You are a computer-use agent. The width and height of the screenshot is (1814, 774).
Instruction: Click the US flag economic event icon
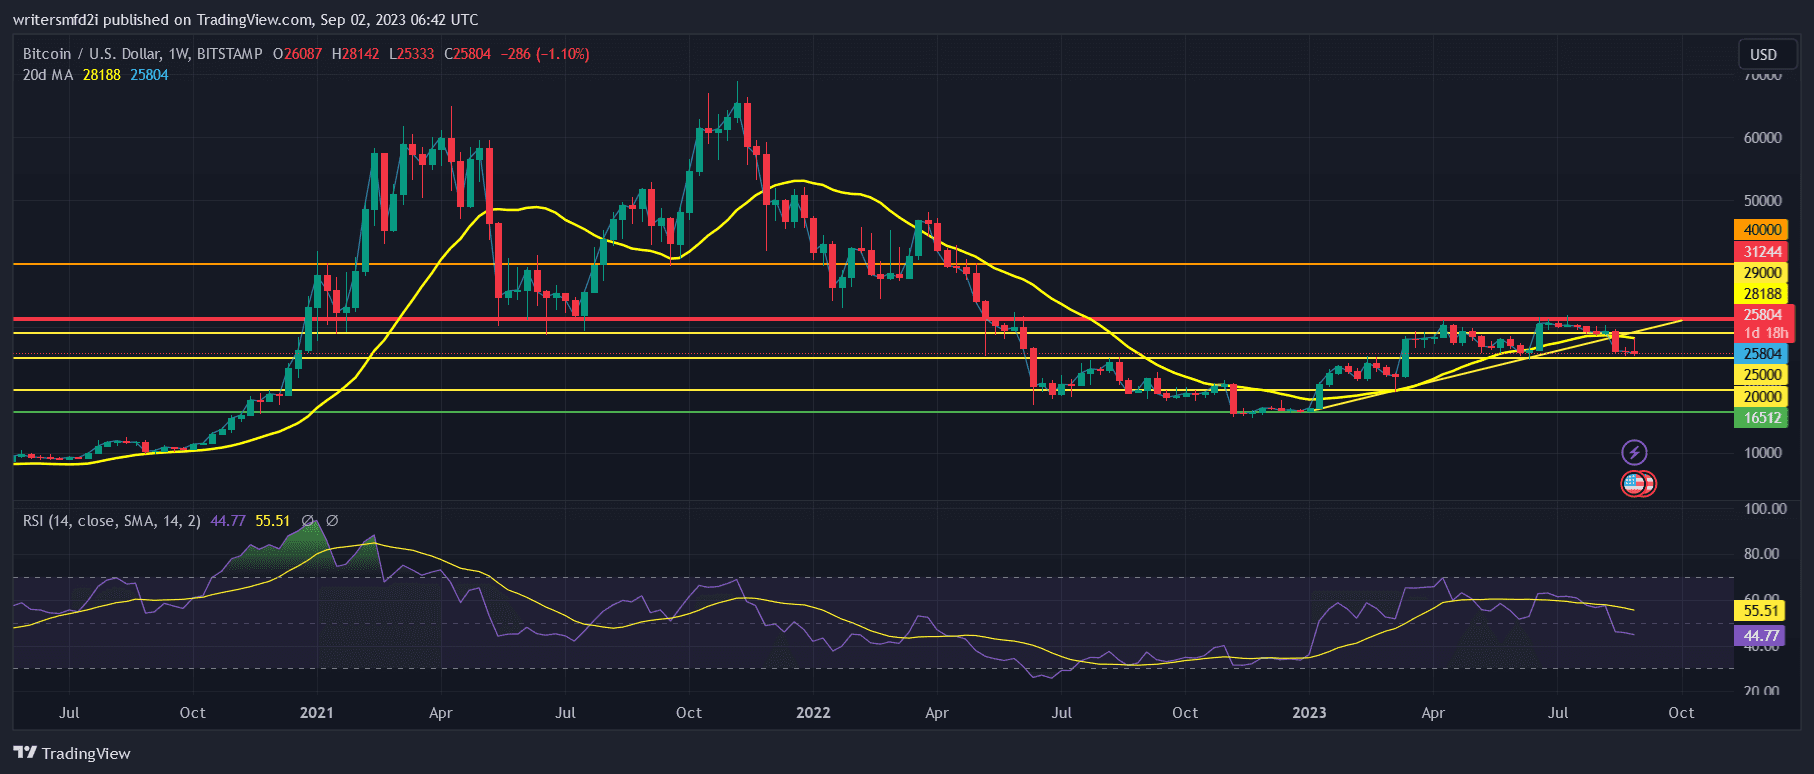coord(1634,484)
